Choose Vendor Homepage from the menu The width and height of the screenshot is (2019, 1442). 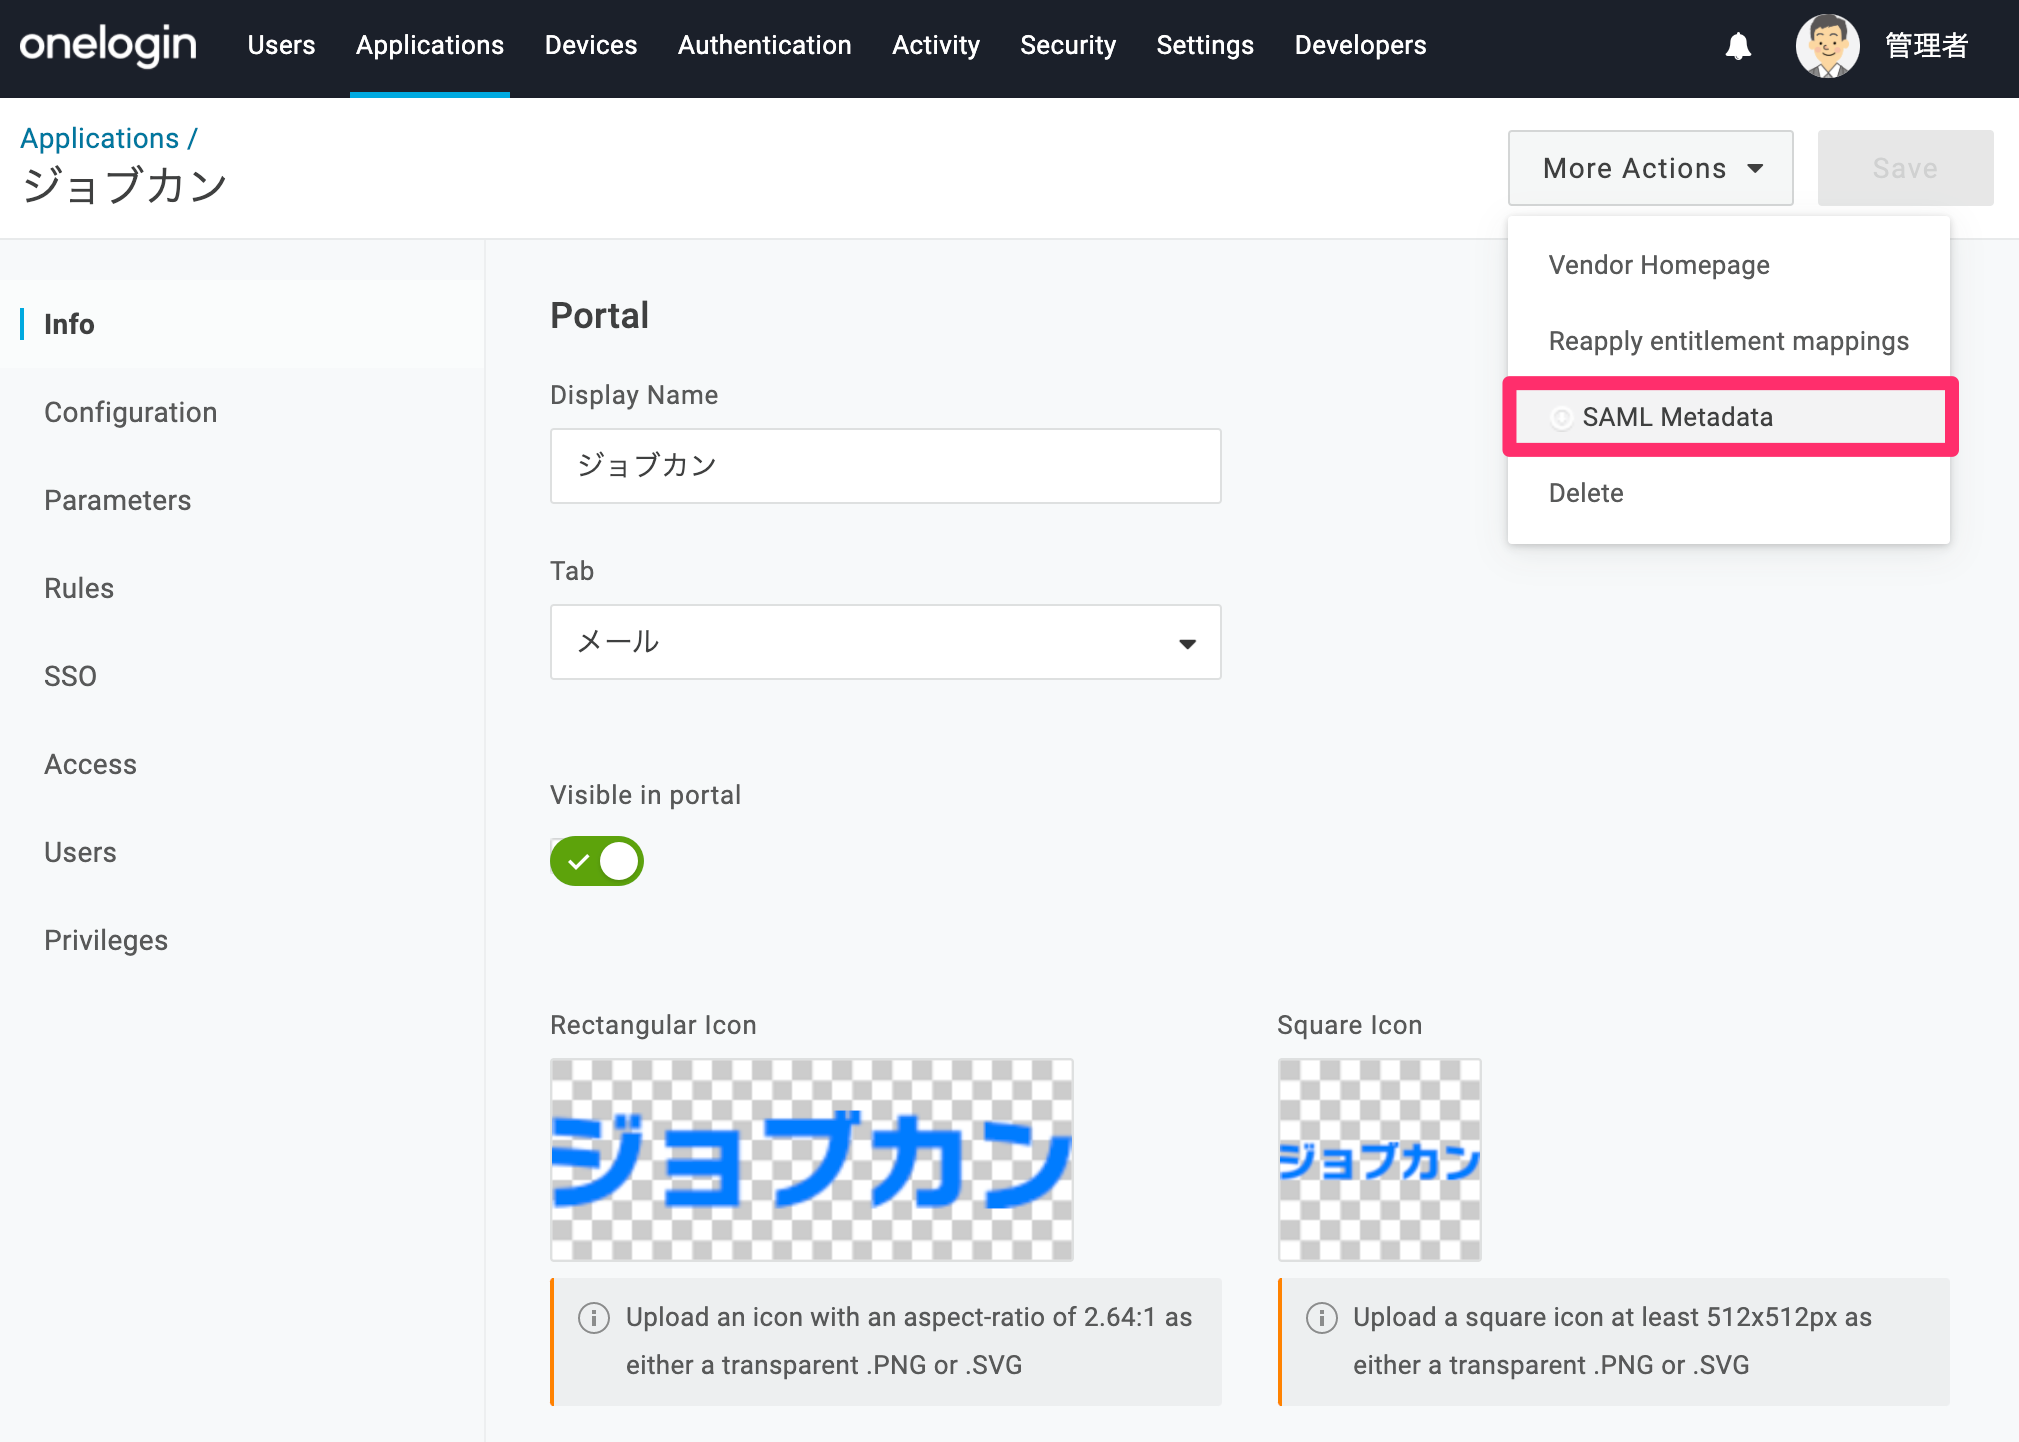click(1728, 265)
